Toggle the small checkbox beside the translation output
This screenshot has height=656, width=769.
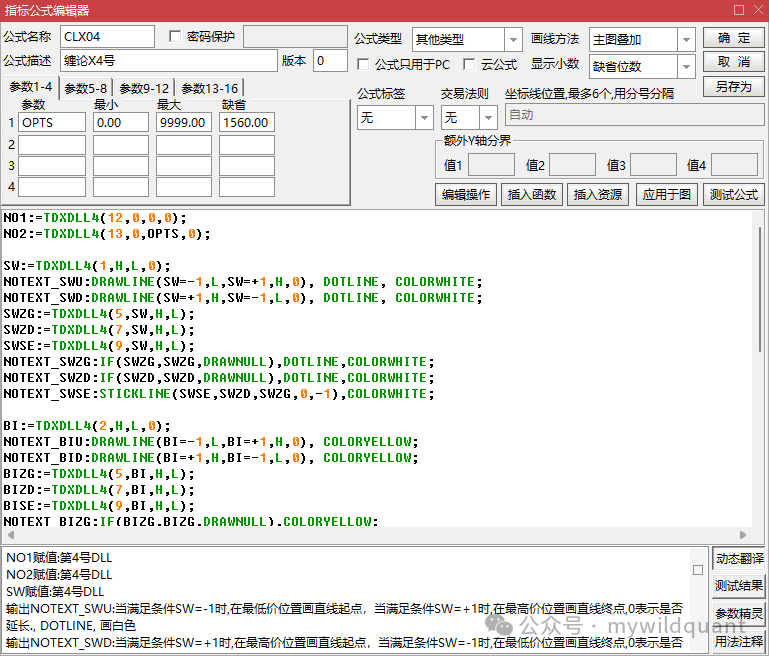(698, 570)
